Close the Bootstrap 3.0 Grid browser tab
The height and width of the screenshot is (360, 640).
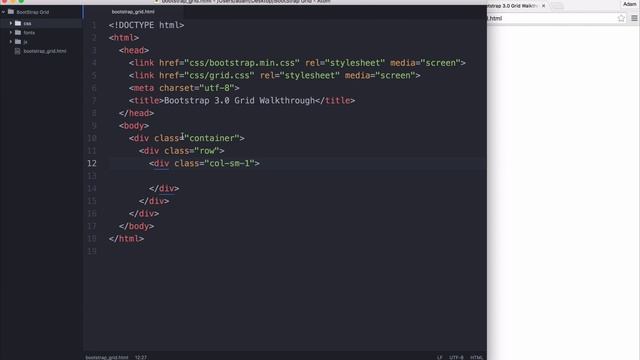click(x=544, y=6)
